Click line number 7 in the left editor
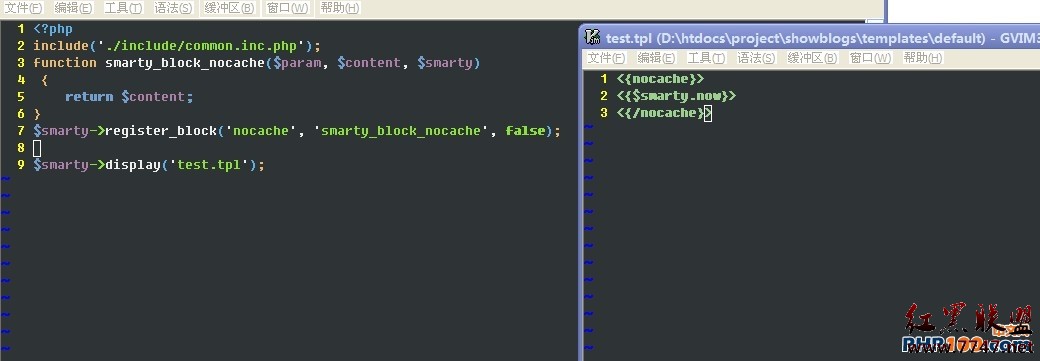The height and width of the screenshot is (361, 1040). tap(21, 131)
